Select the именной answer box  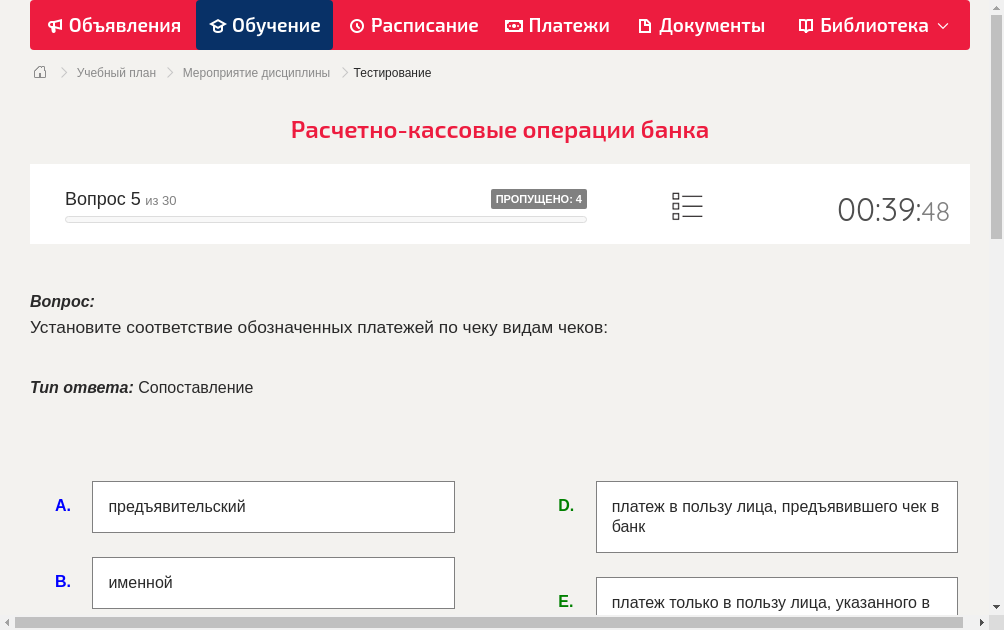[273, 582]
